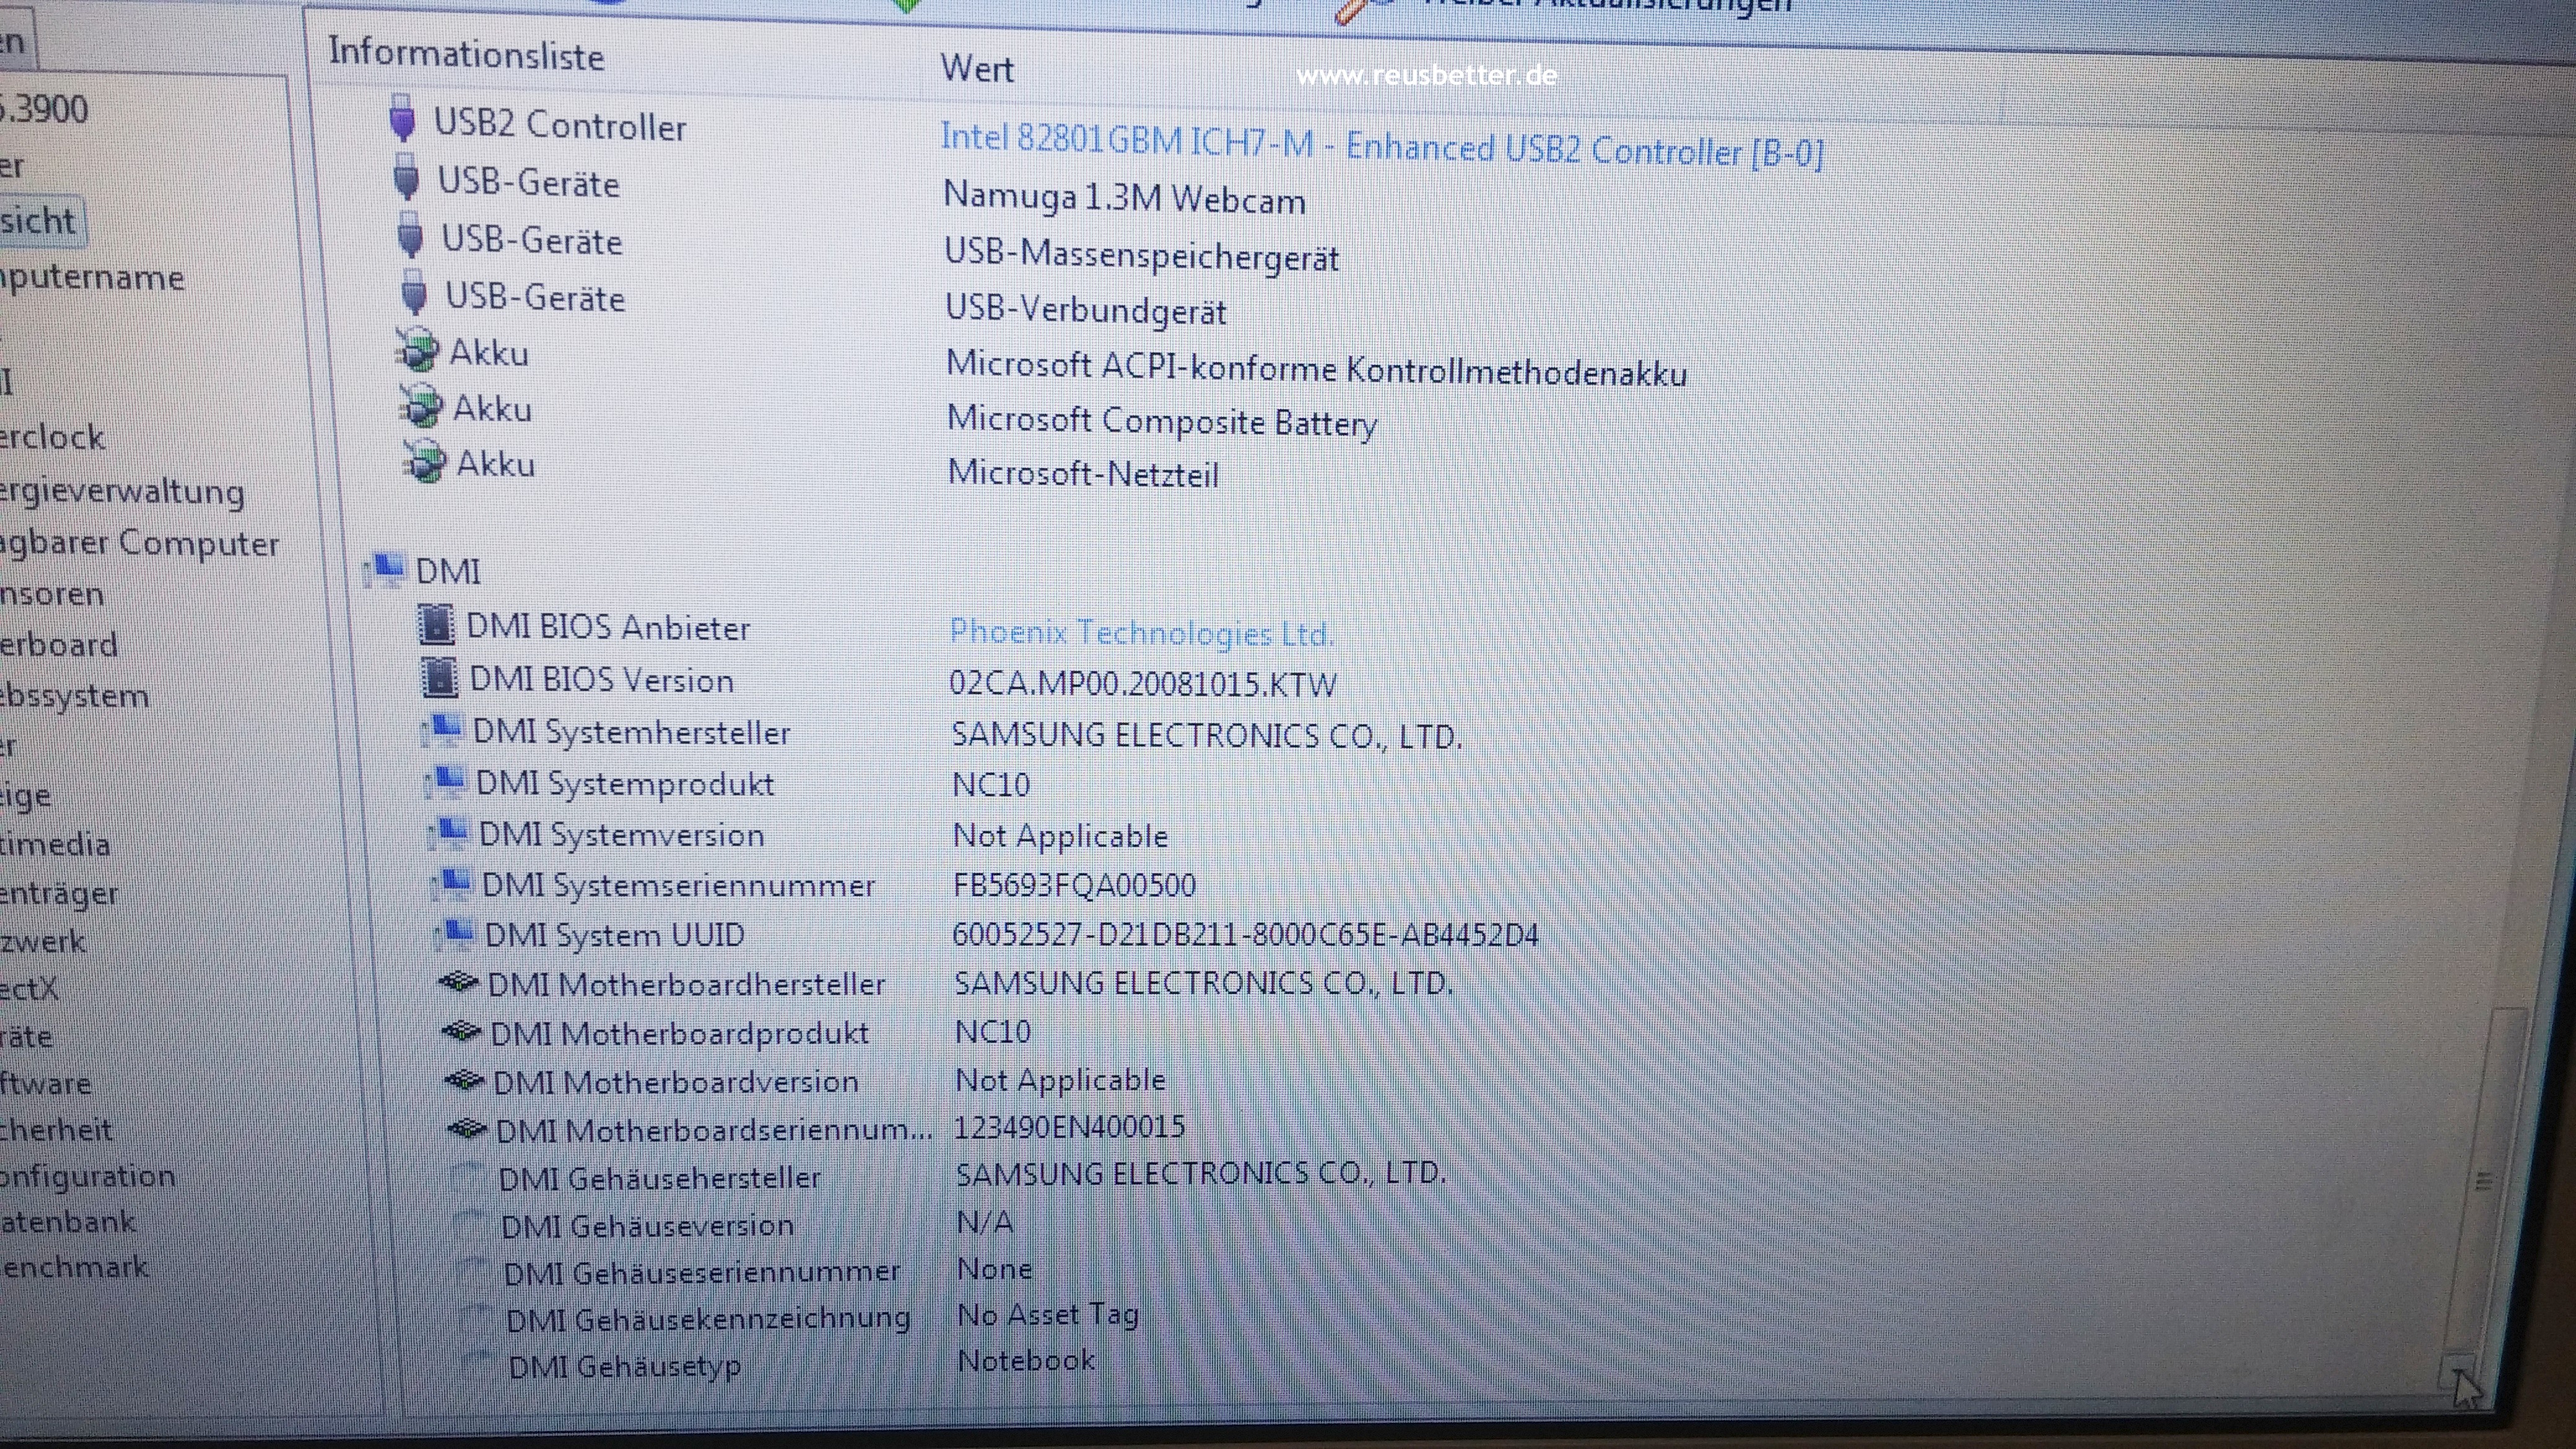The height and width of the screenshot is (1449, 2576).
Task: Click the USB2 Controller plug icon
Action: [x=402, y=119]
